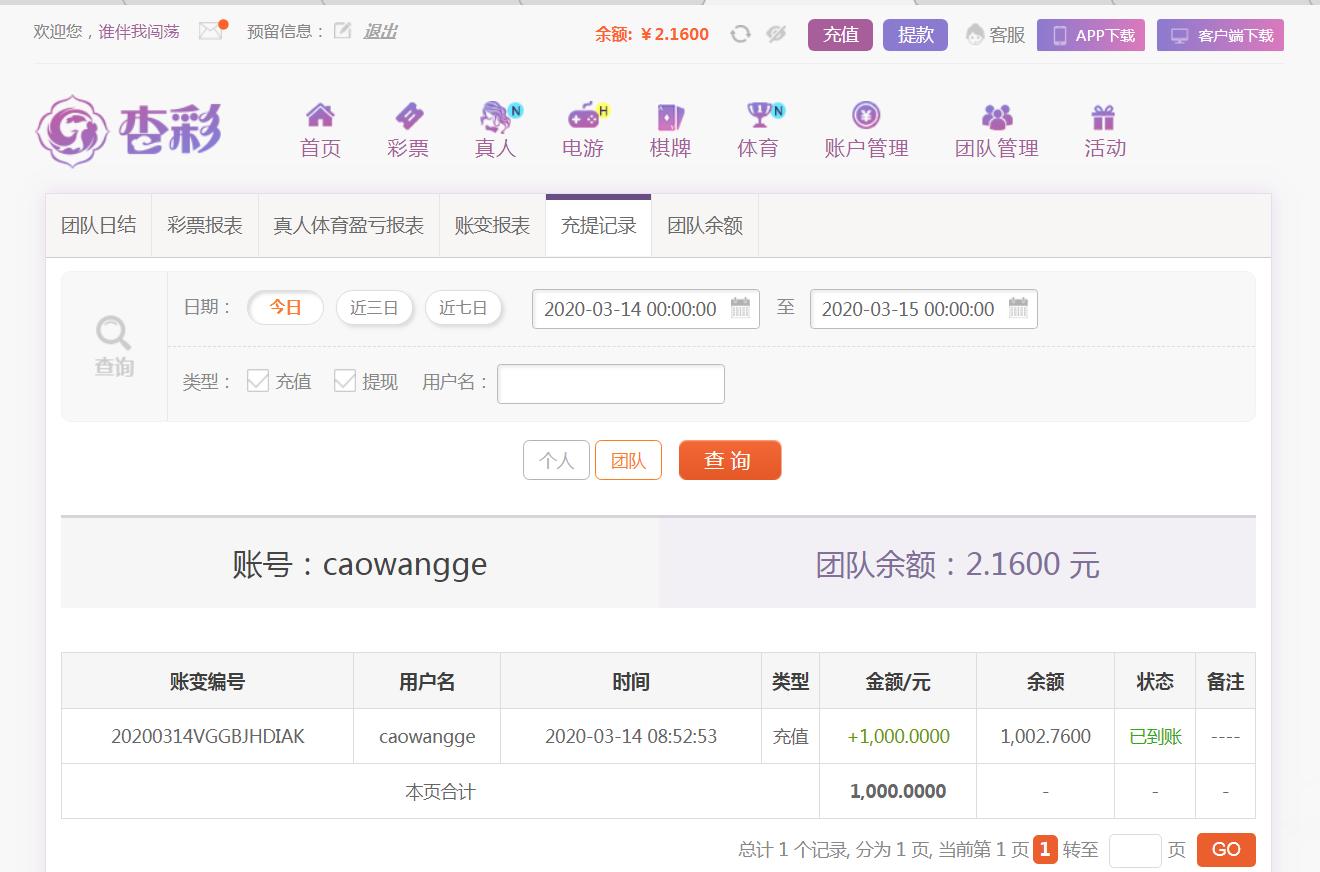Switch to the 彩票报表 tab
Viewport: 1320px width, 872px height.
(x=205, y=226)
